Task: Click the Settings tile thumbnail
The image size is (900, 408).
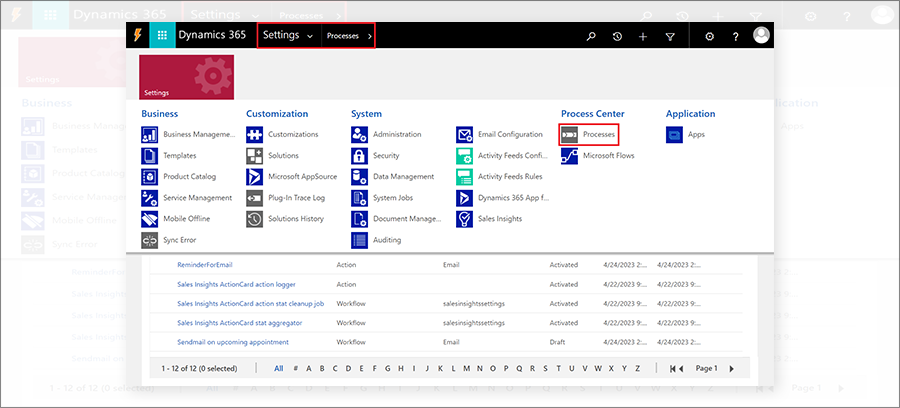Action: pos(186,76)
